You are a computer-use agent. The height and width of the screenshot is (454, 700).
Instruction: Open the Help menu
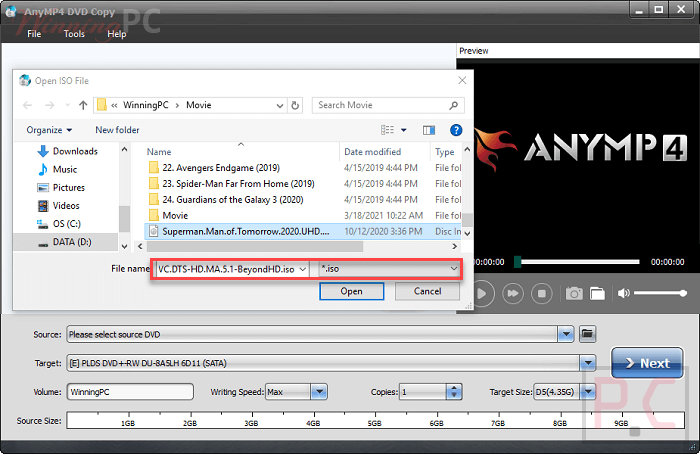point(117,34)
